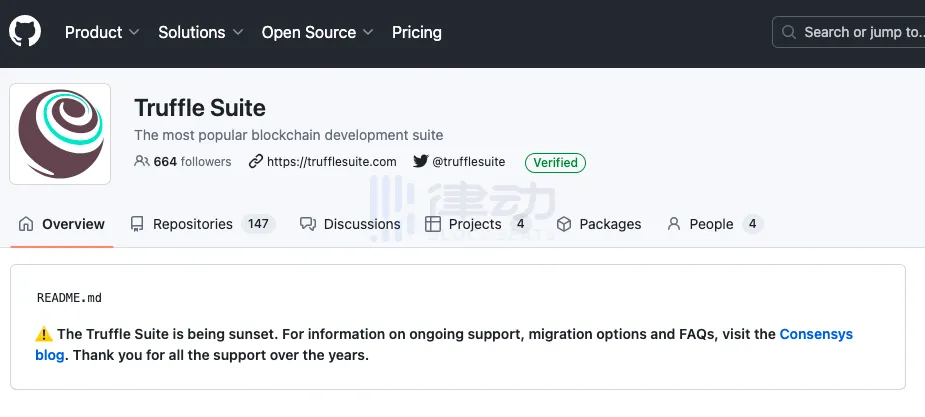The height and width of the screenshot is (417, 925).
Task: Click the Open Source menu chevron arrow
Action: [x=368, y=32]
